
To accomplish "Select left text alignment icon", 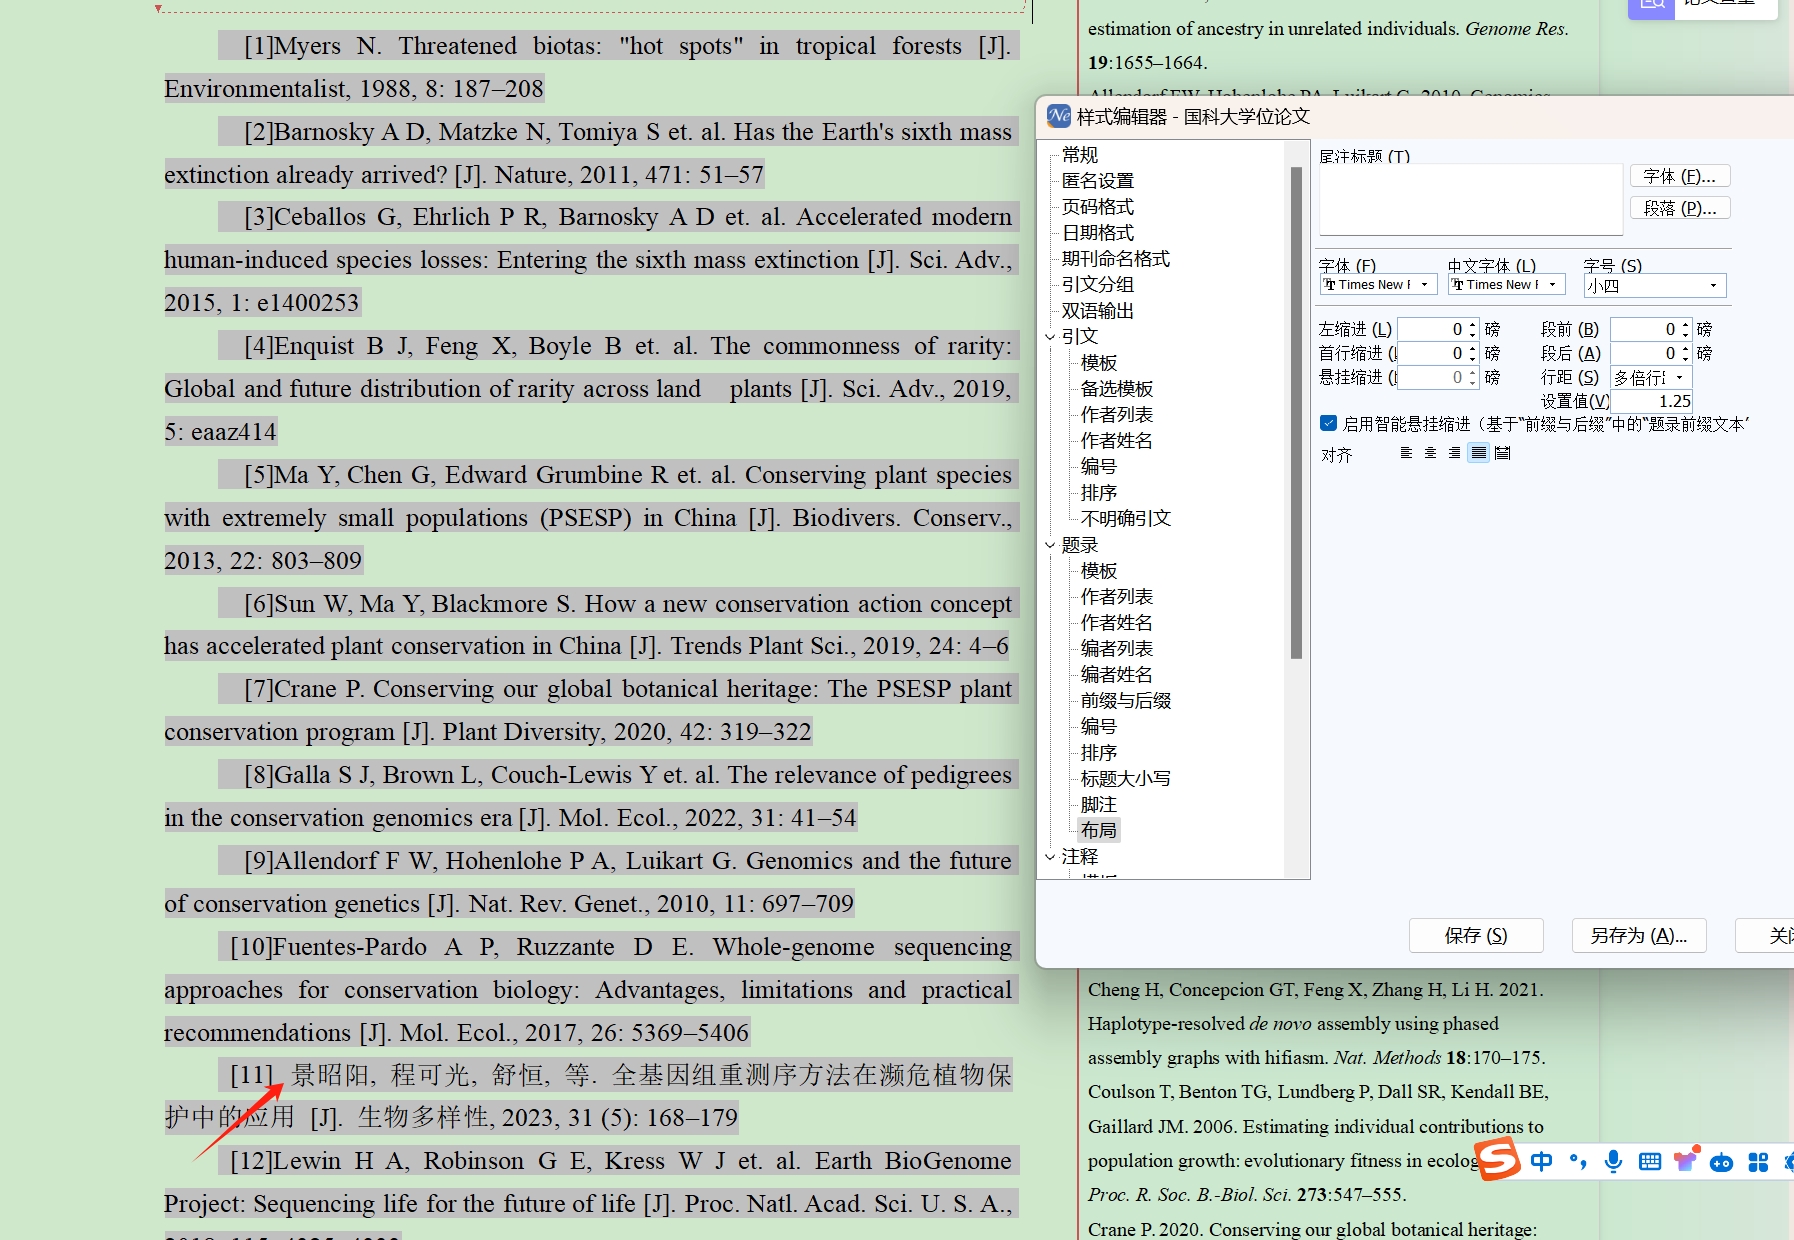I will (x=1406, y=453).
